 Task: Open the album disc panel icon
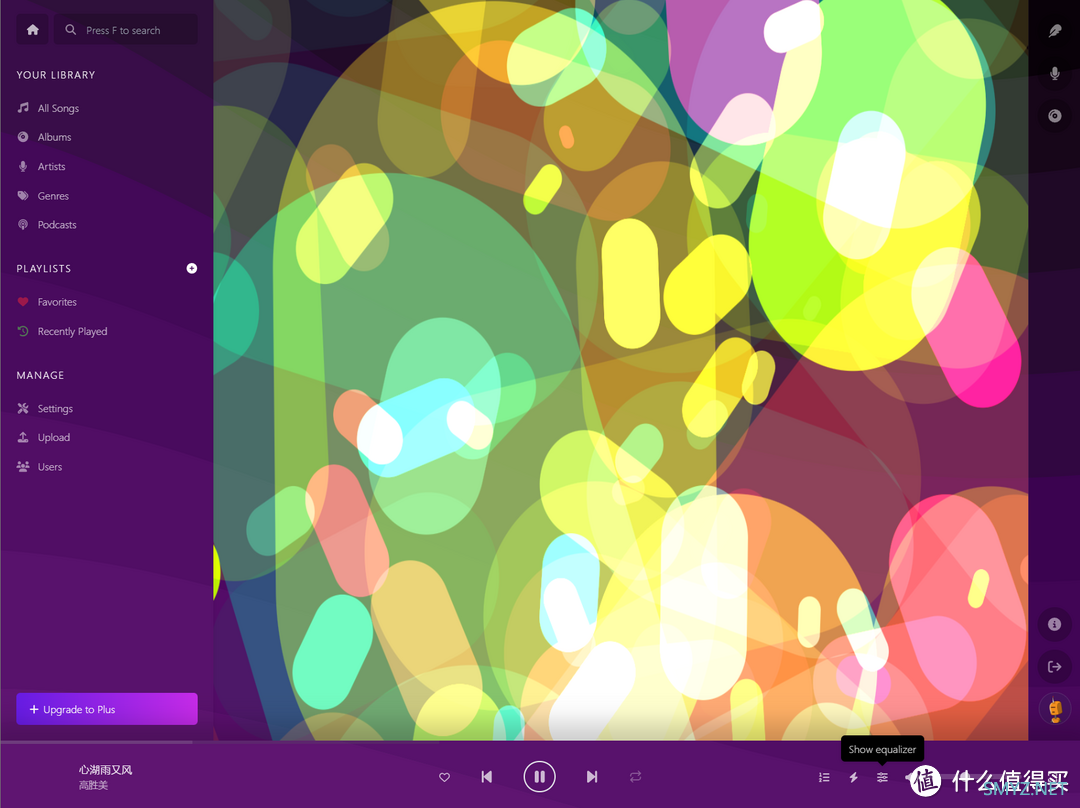(x=1055, y=116)
